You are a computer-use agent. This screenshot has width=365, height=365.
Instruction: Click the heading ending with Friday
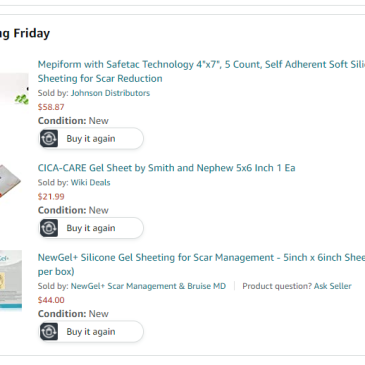pyautogui.click(x=25, y=33)
